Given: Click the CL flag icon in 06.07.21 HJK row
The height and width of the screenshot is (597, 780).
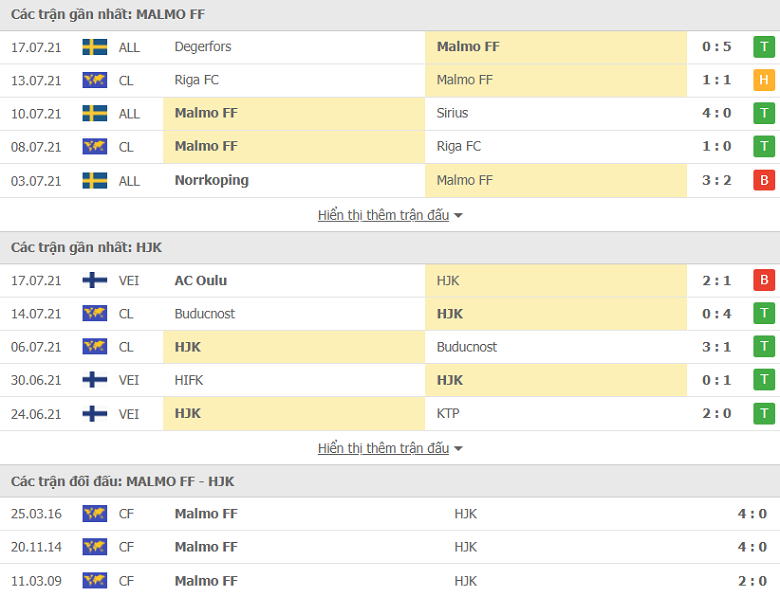Looking at the screenshot, I should pyautogui.click(x=95, y=347).
